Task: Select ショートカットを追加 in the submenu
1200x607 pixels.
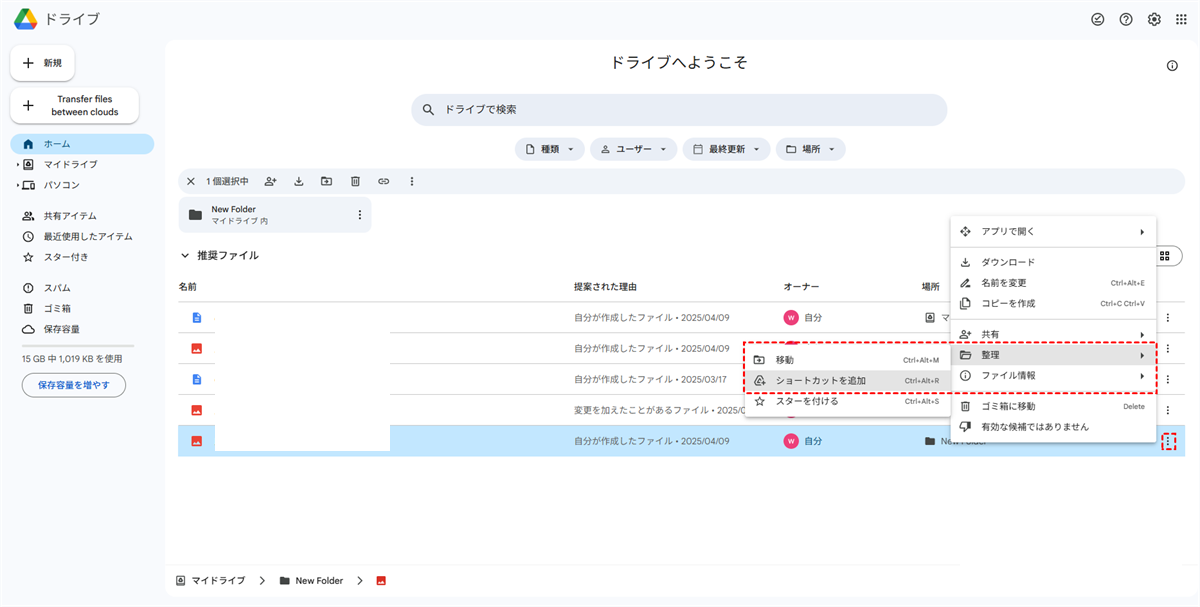Action: point(820,380)
